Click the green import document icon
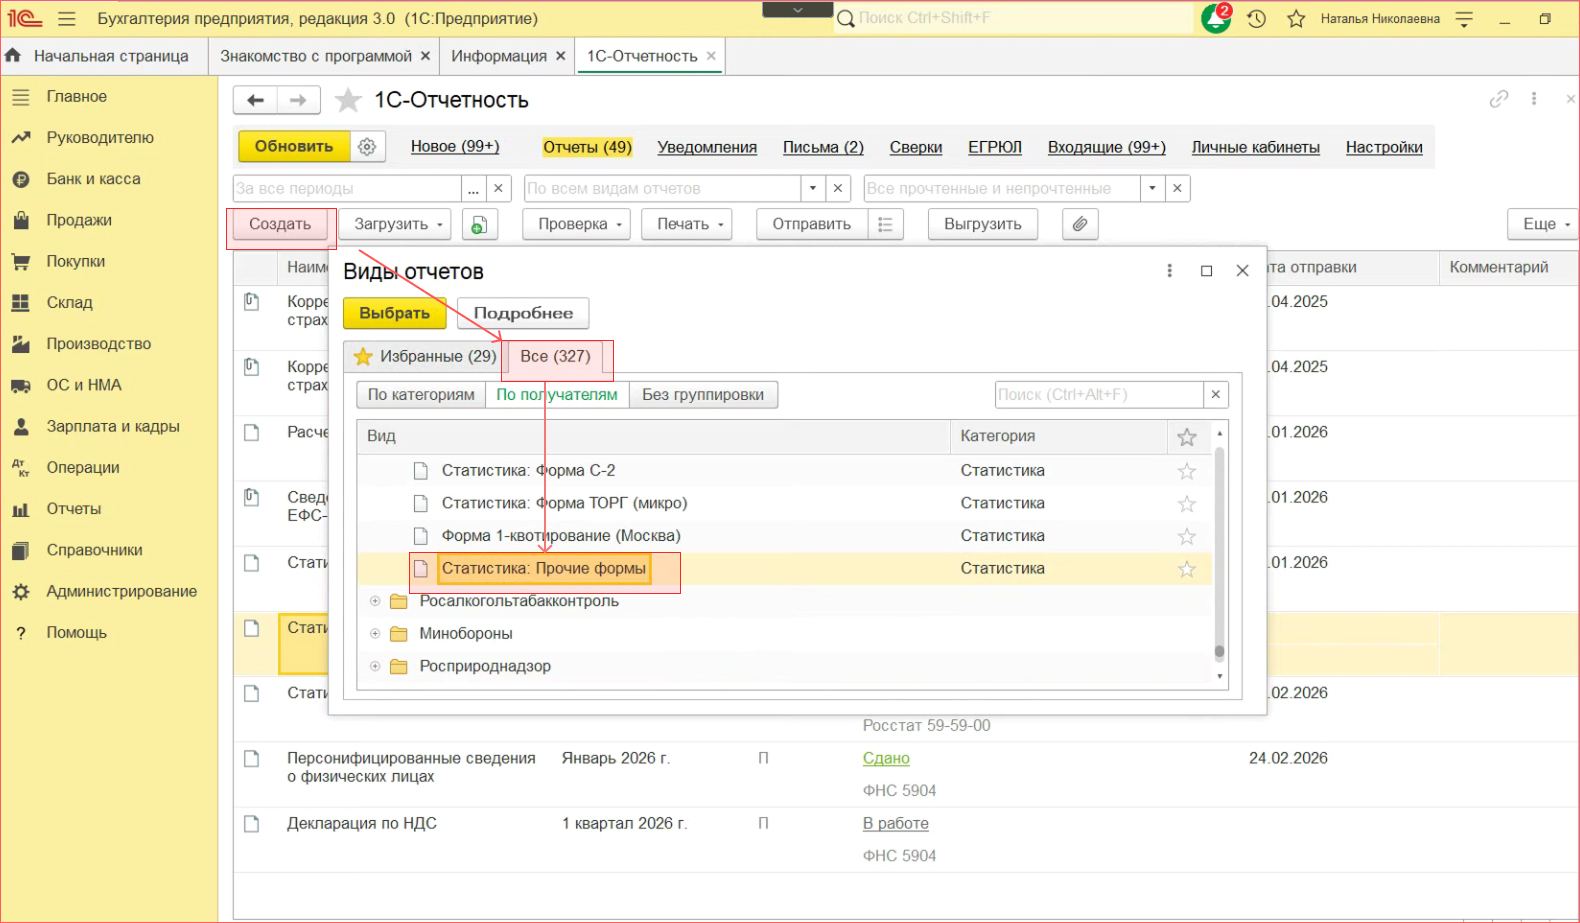The height and width of the screenshot is (923, 1580). (479, 225)
